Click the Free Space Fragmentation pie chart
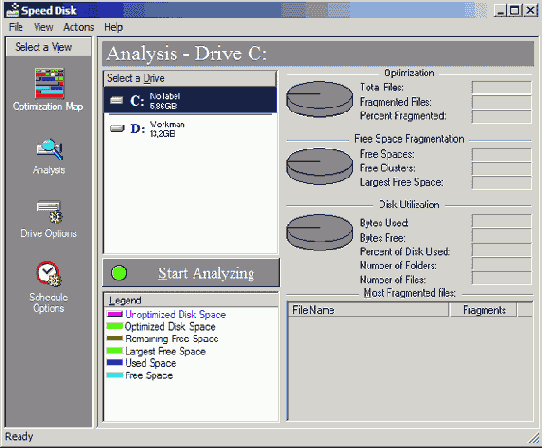Image resolution: width=542 pixels, height=448 pixels. click(x=320, y=166)
